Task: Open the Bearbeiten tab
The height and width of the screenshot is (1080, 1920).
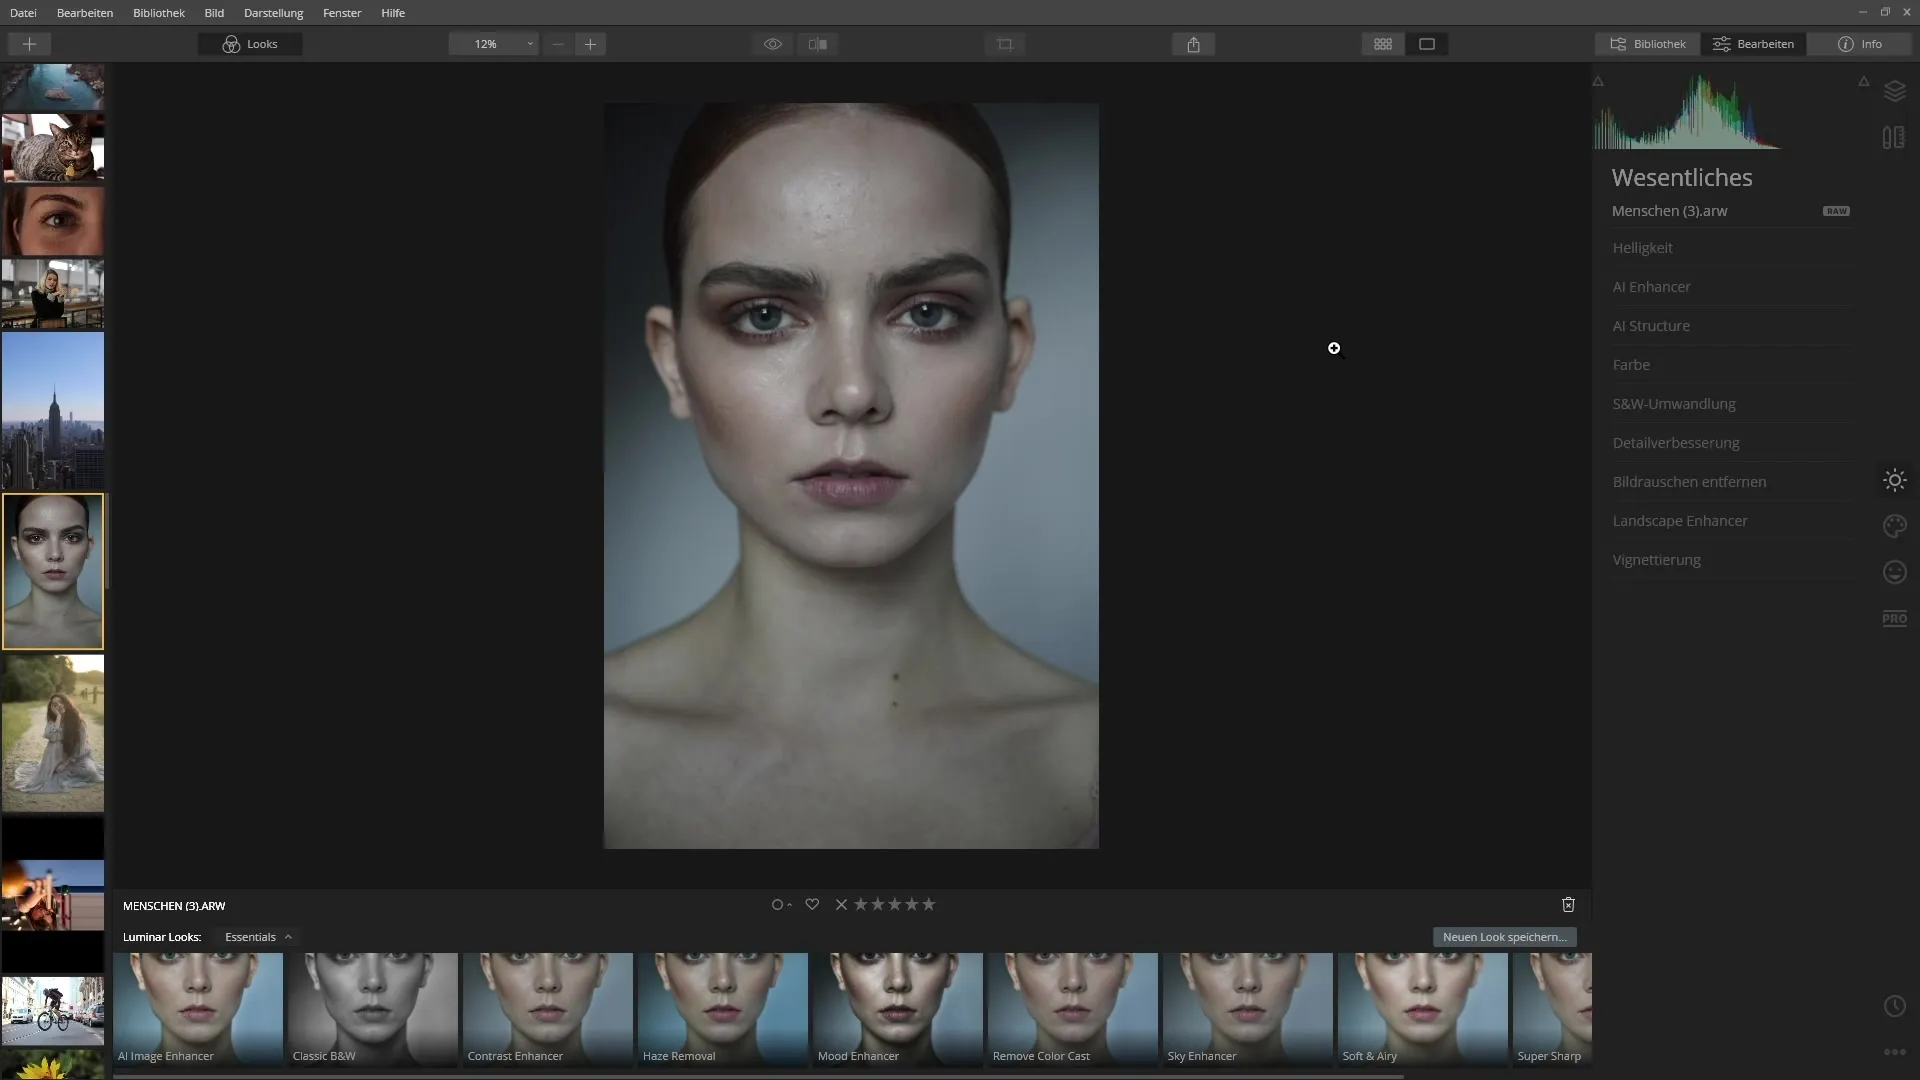Action: [1753, 44]
